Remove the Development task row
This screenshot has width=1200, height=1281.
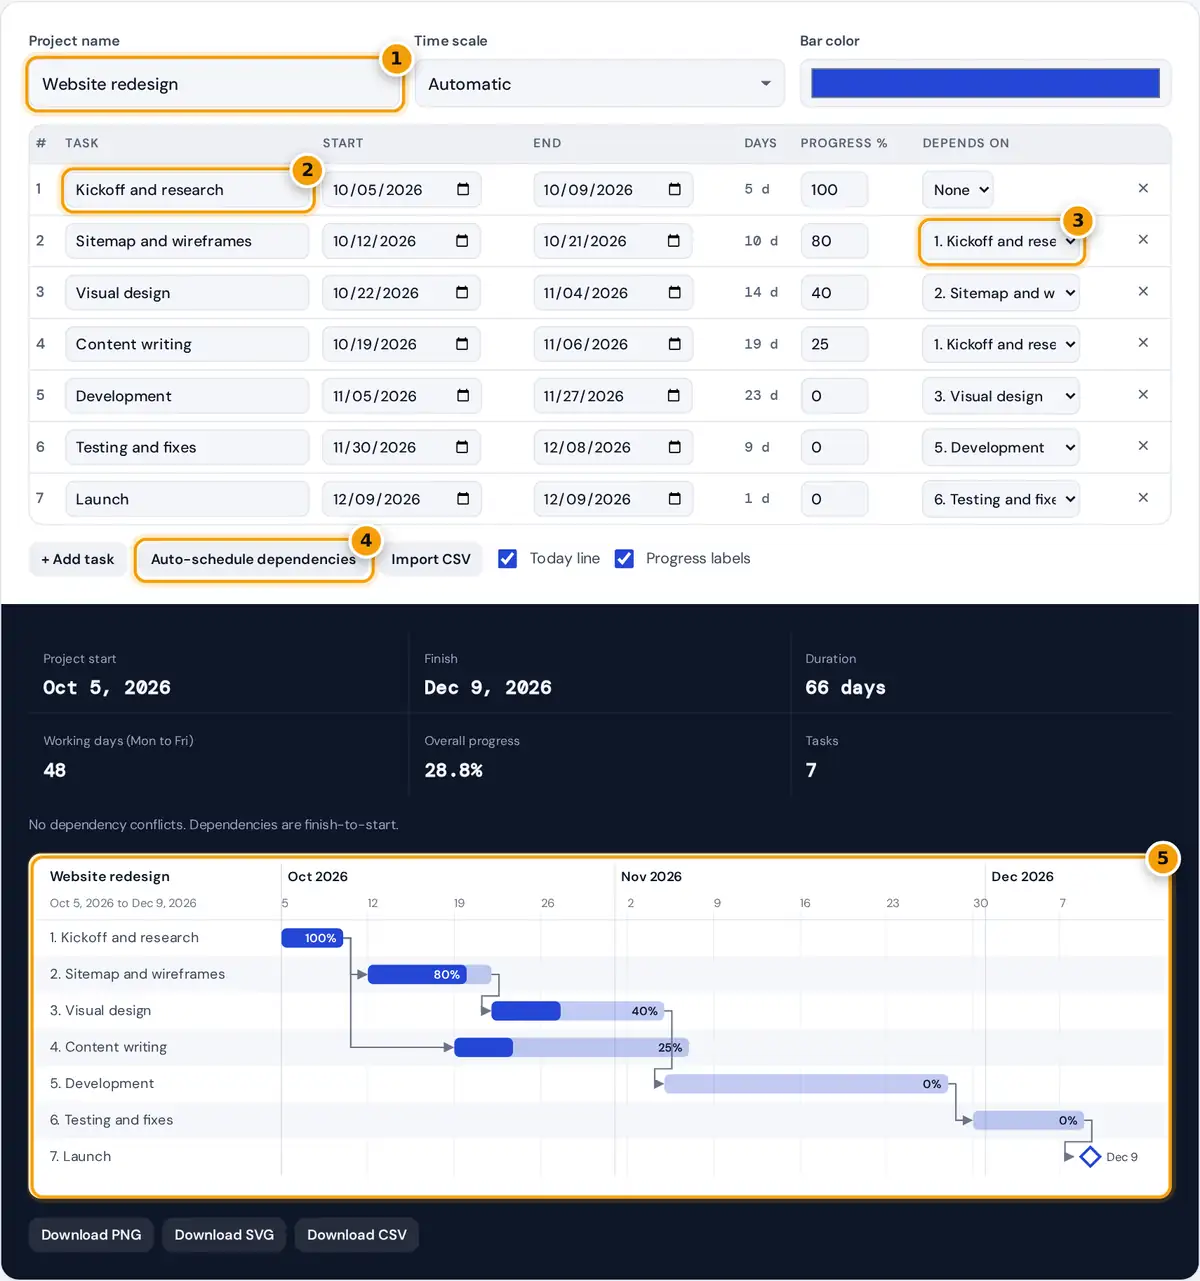pyautogui.click(x=1143, y=394)
